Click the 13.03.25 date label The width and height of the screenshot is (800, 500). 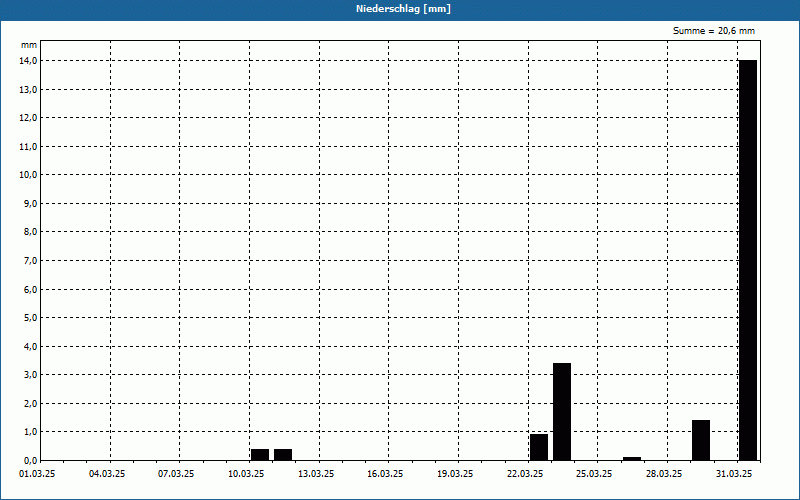tap(316, 474)
